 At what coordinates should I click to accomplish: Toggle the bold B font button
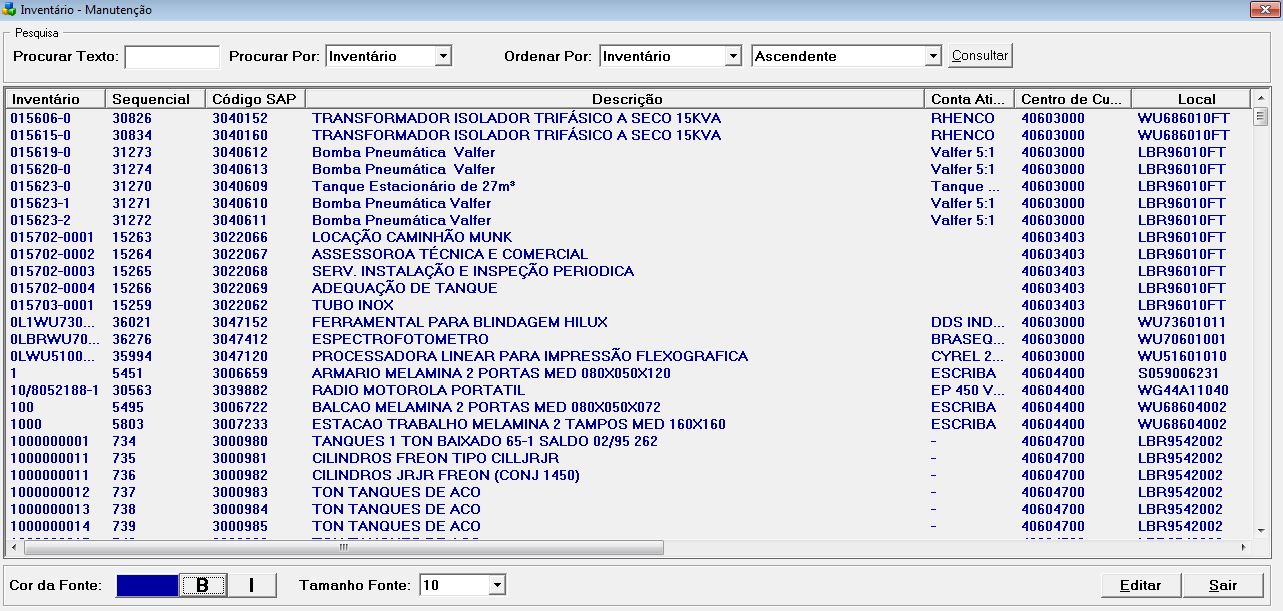point(203,585)
